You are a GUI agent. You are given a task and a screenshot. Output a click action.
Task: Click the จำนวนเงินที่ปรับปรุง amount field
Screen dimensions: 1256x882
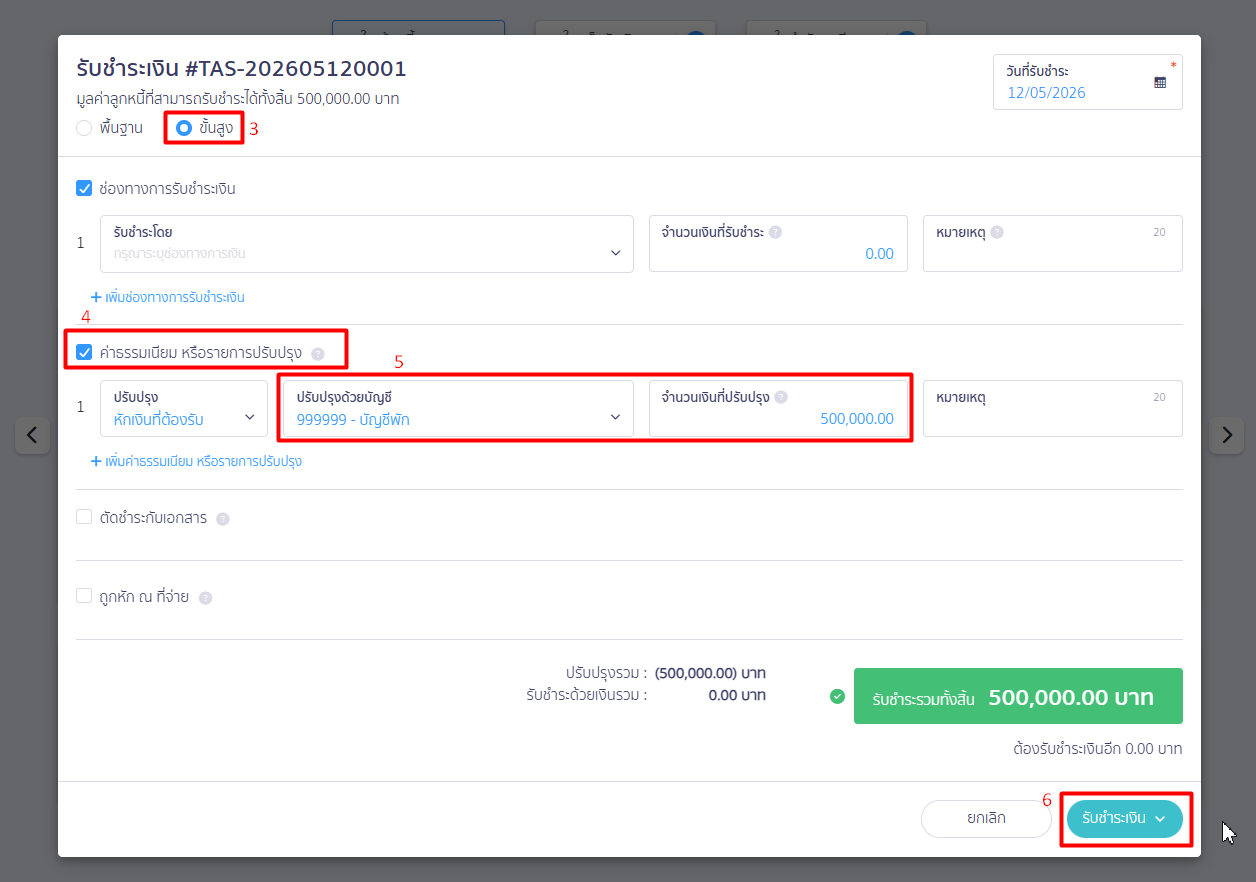click(778, 408)
